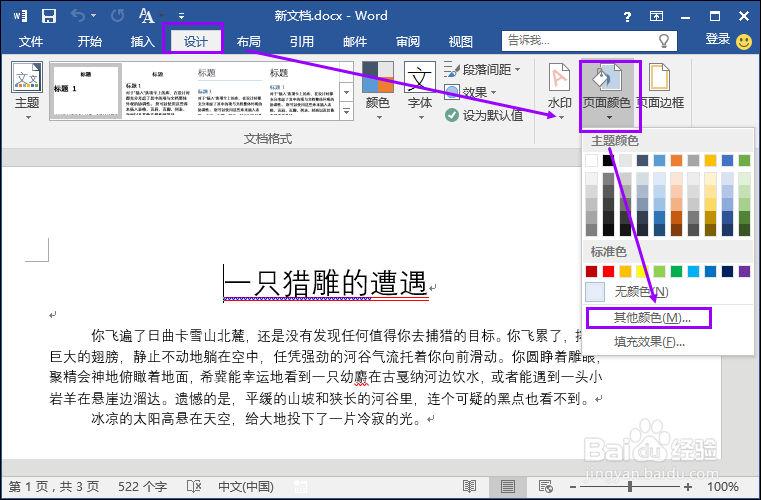This screenshot has width=761, height=500.
Task: Click the 效果 effects button
Action: coord(471,92)
